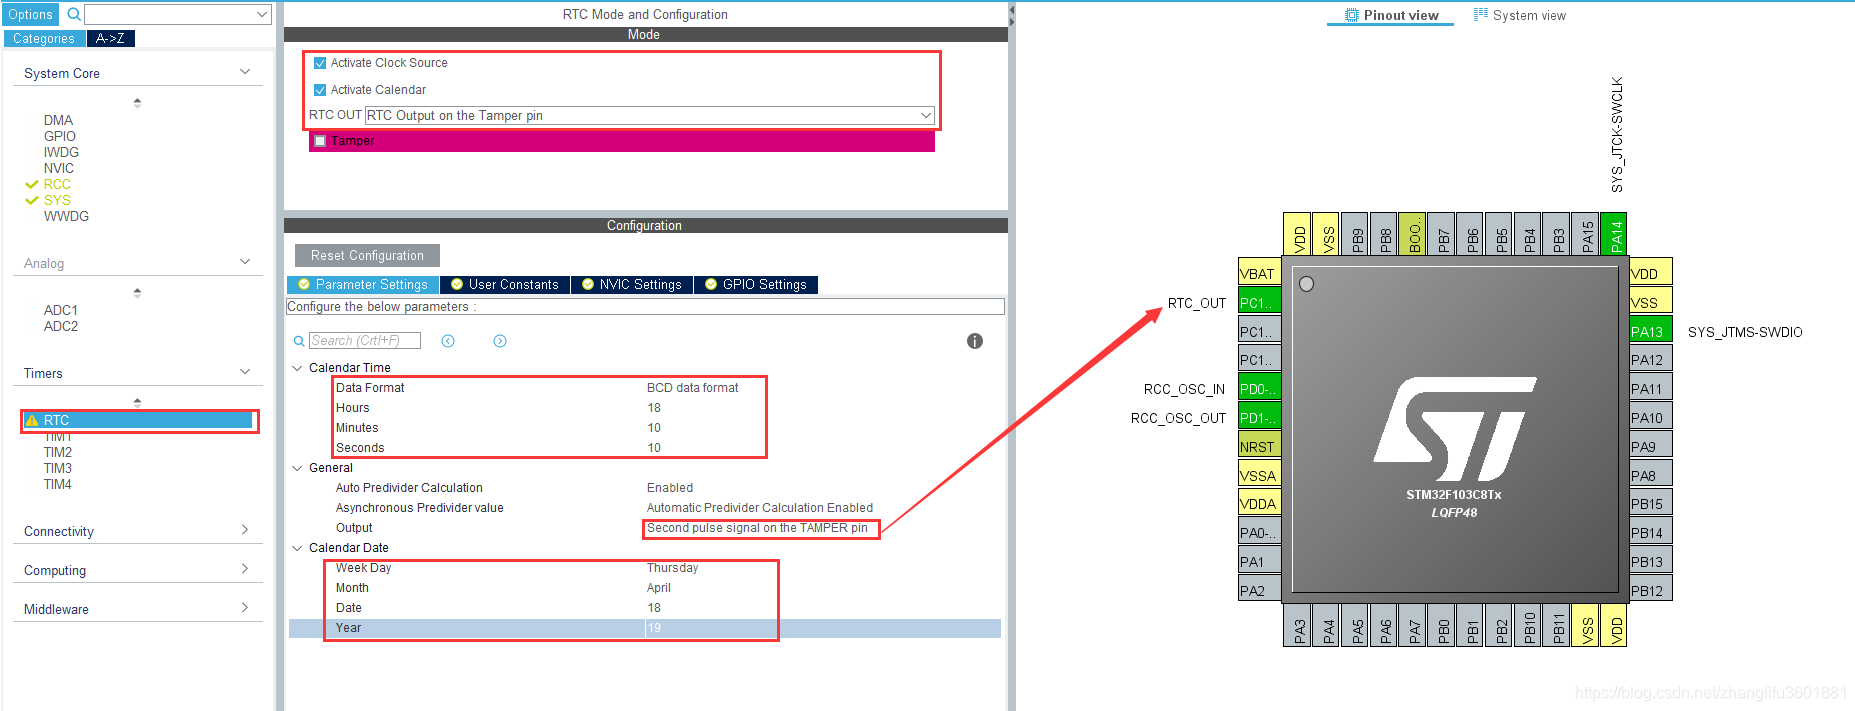1855x711 pixels.
Task: Click the PA15 pin on chip
Action: coord(1585,234)
